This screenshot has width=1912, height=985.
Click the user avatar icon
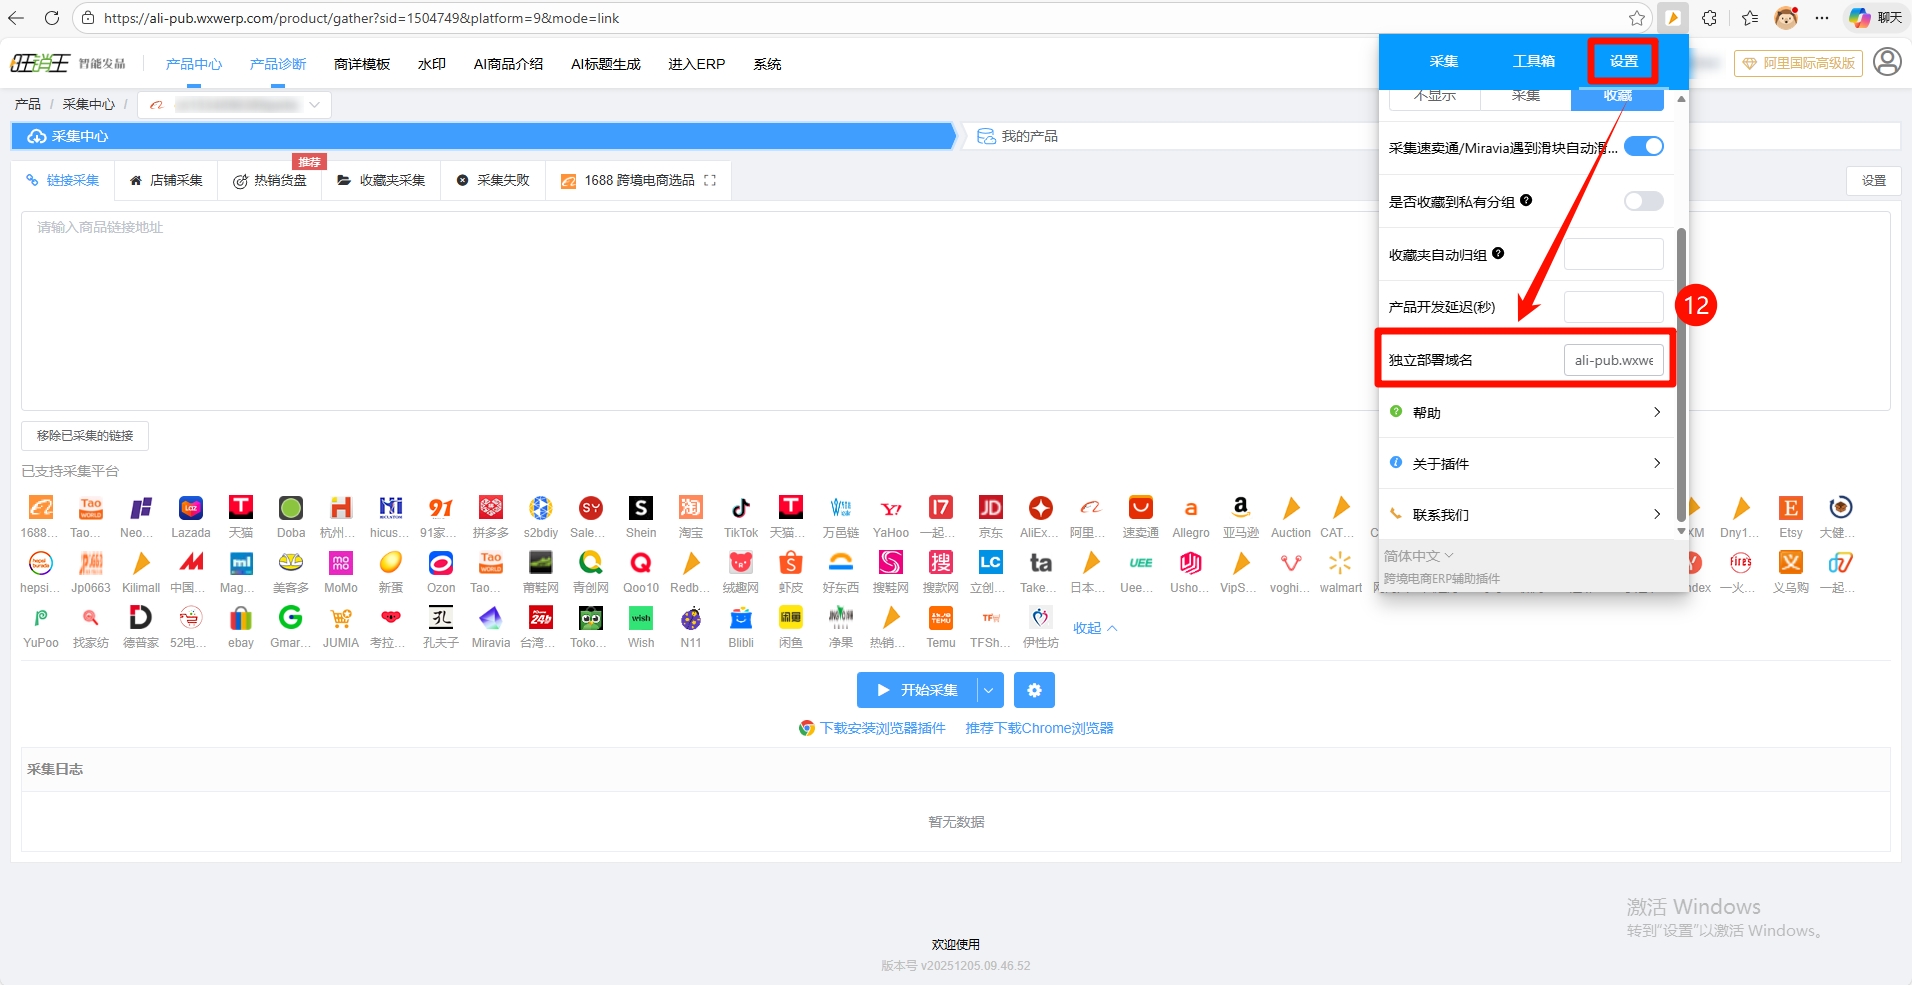[x=1887, y=62]
